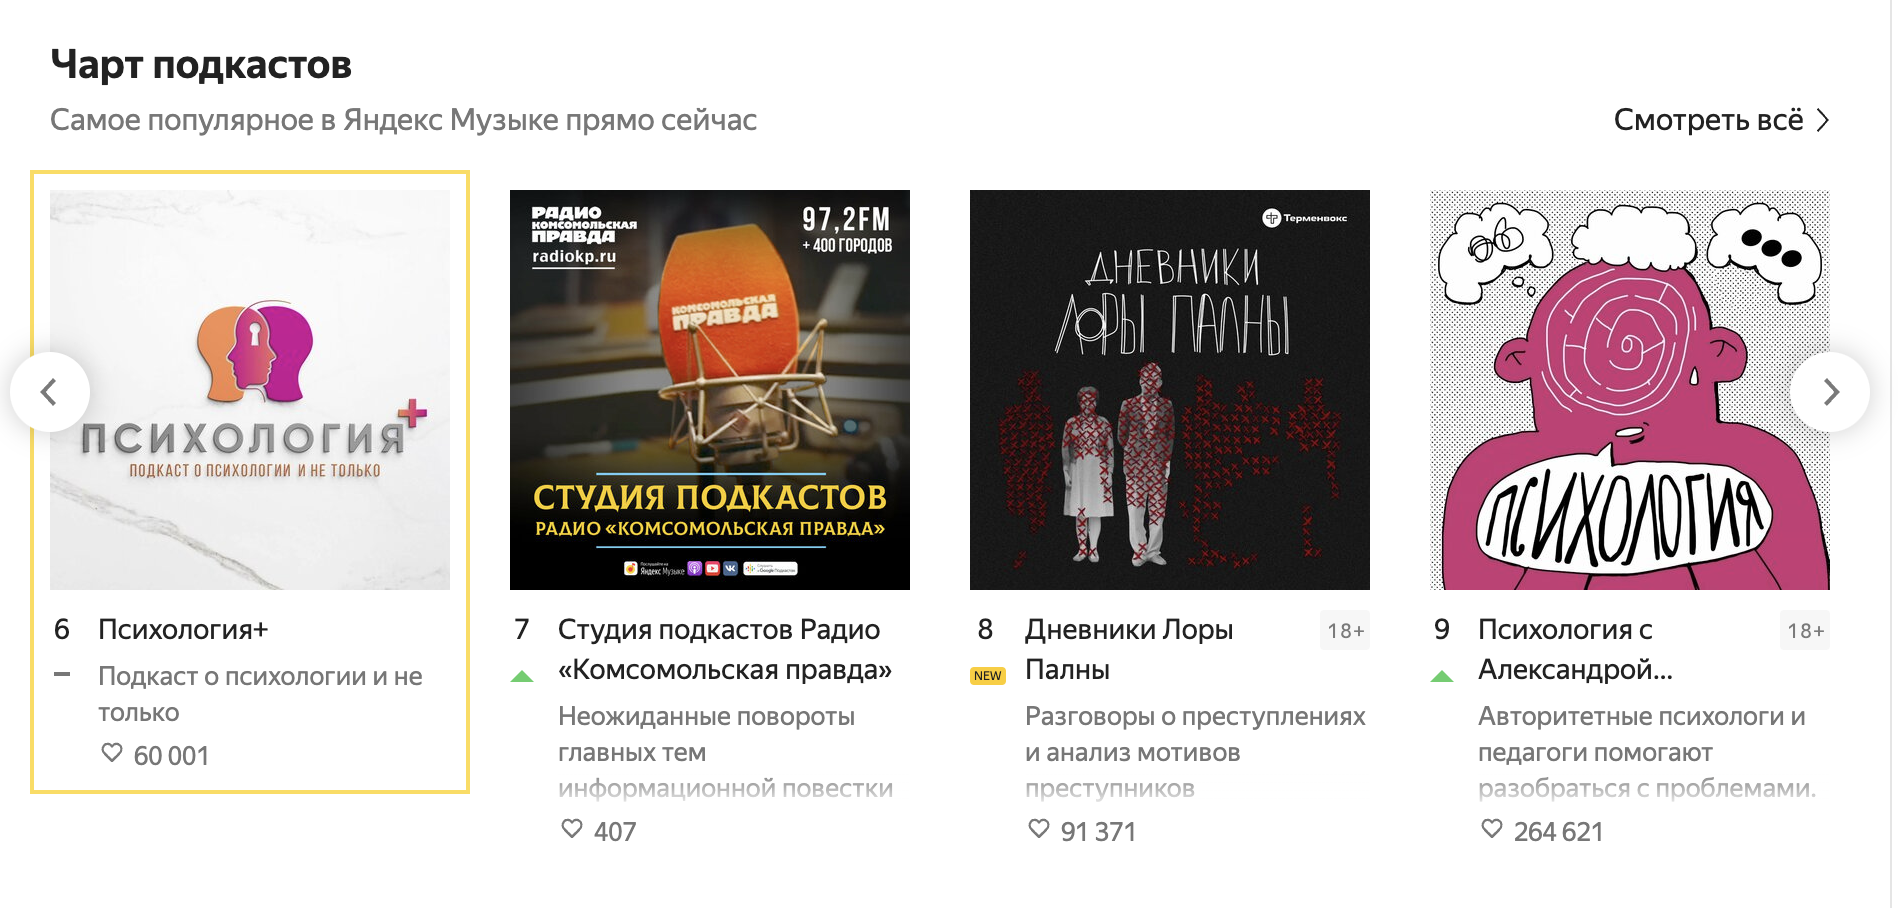Screen dimensions: 1898x908
Task: Click heart icon next to 407 likes
Action: pyautogui.click(x=572, y=829)
